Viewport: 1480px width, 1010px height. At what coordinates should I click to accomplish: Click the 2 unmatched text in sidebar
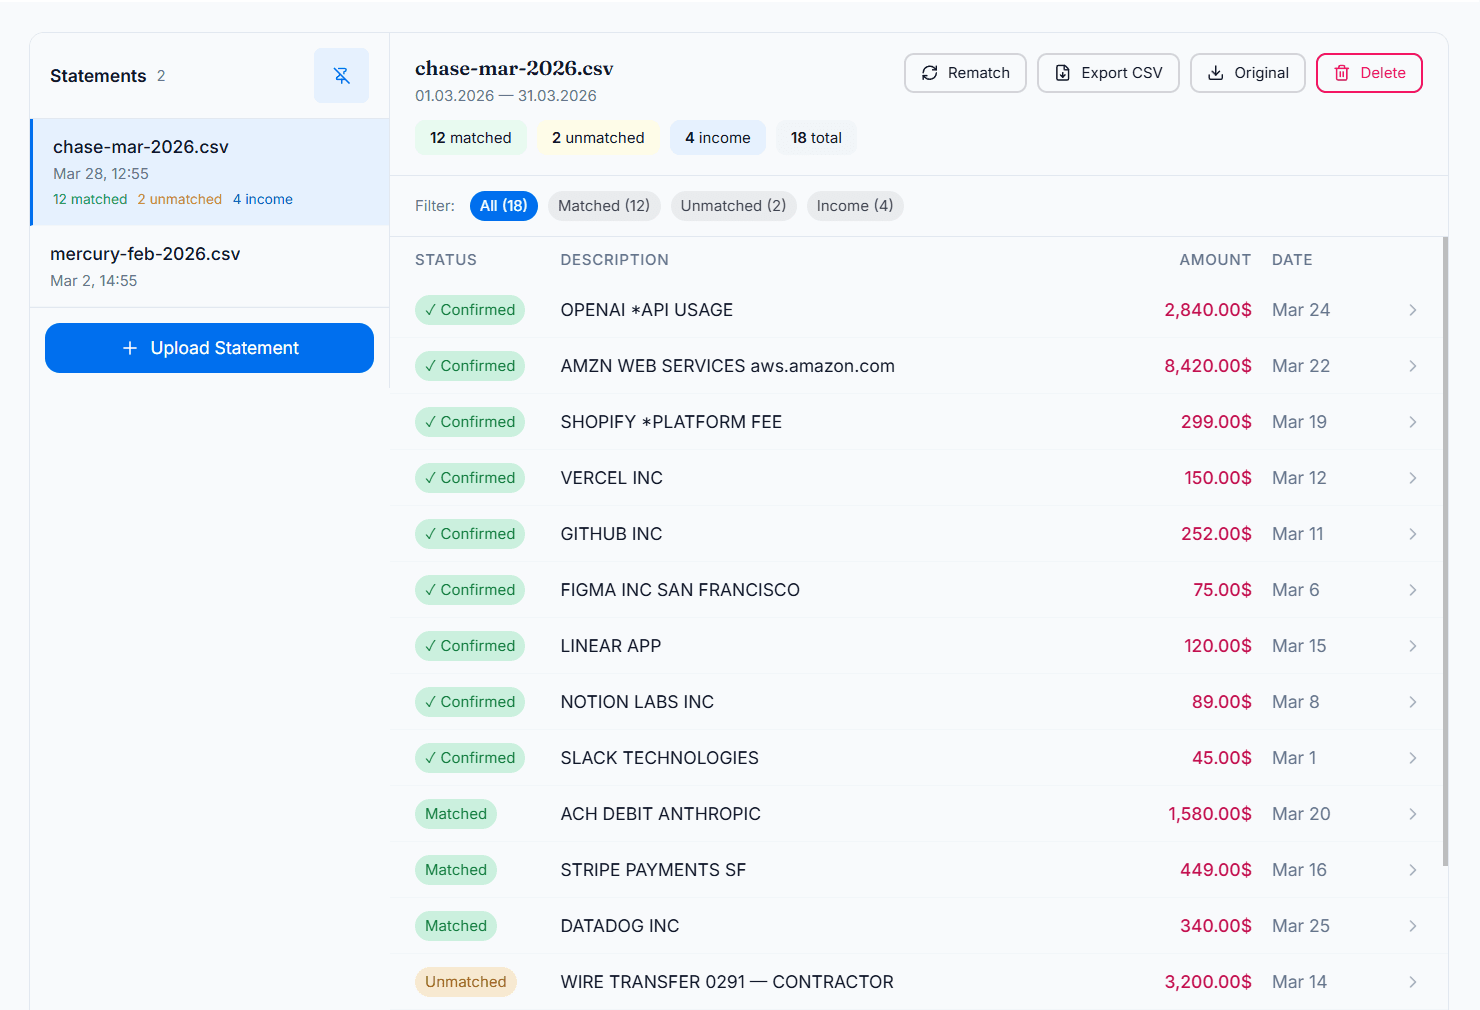tap(180, 199)
